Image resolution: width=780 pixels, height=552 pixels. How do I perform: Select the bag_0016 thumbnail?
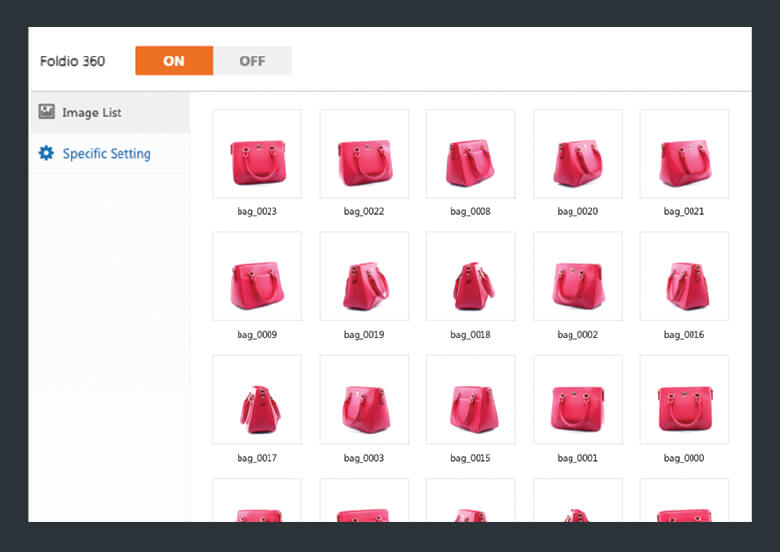pos(684,276)
